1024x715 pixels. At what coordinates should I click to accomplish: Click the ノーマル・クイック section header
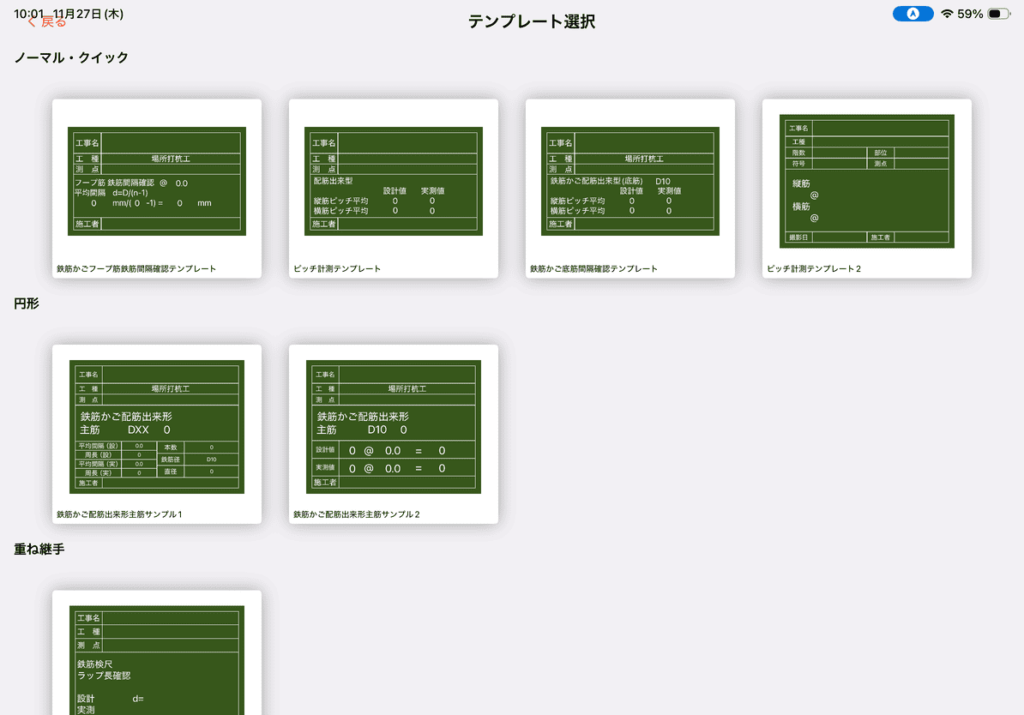coord(71,58)
